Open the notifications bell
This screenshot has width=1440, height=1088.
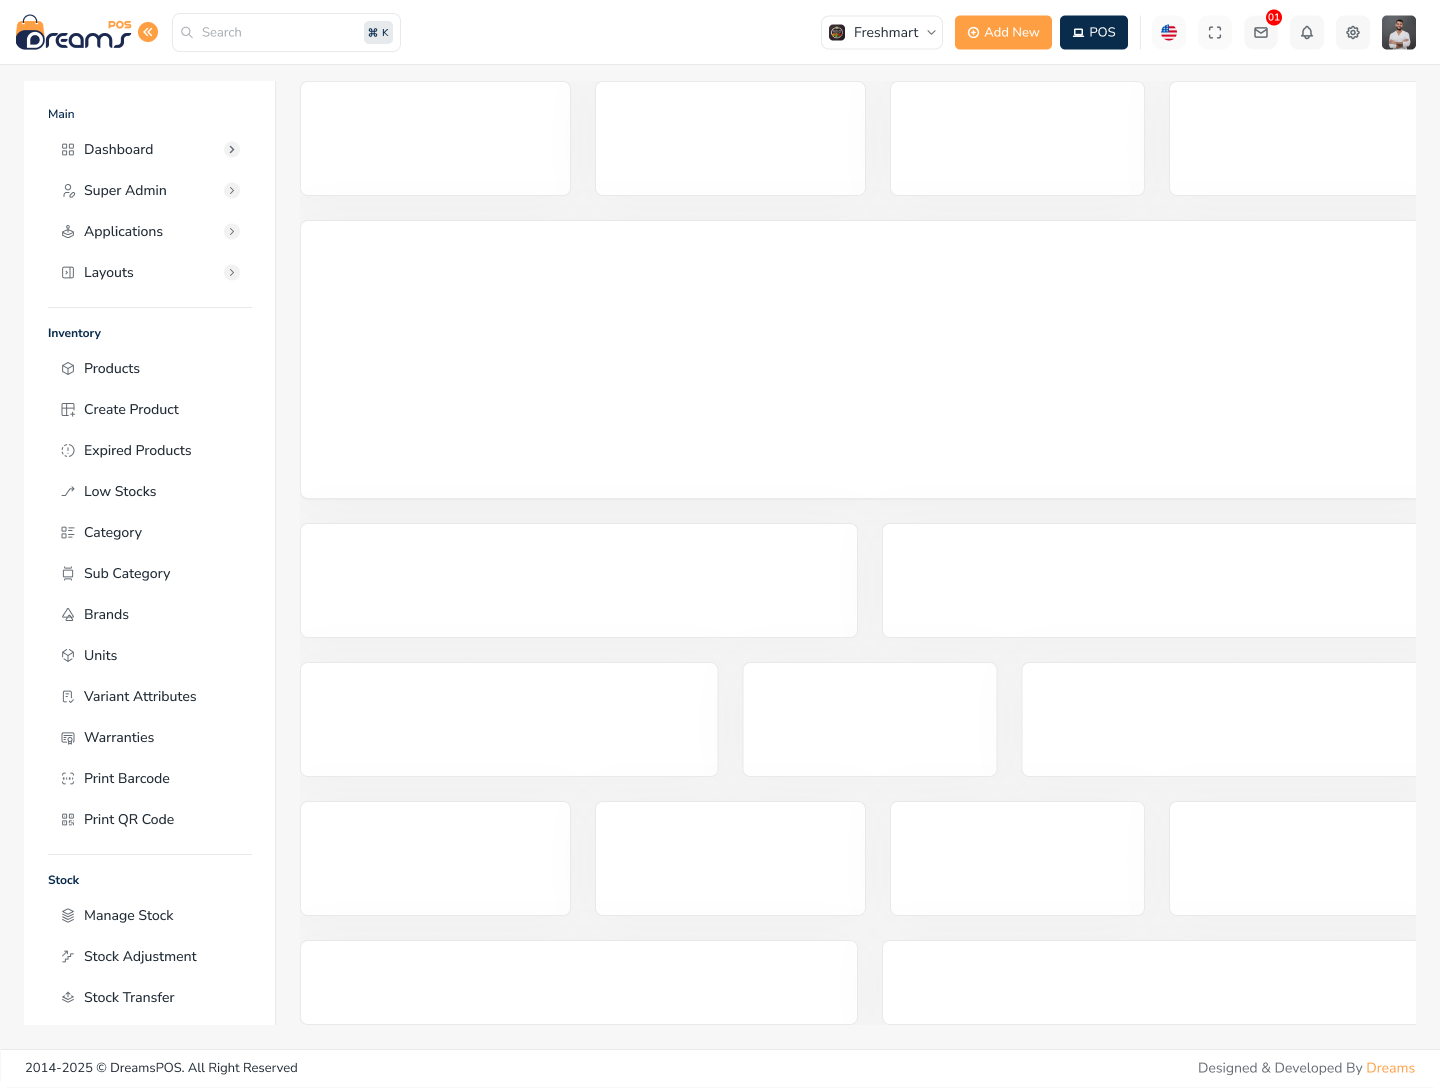pyautogui.click(x=1307, y=32)
